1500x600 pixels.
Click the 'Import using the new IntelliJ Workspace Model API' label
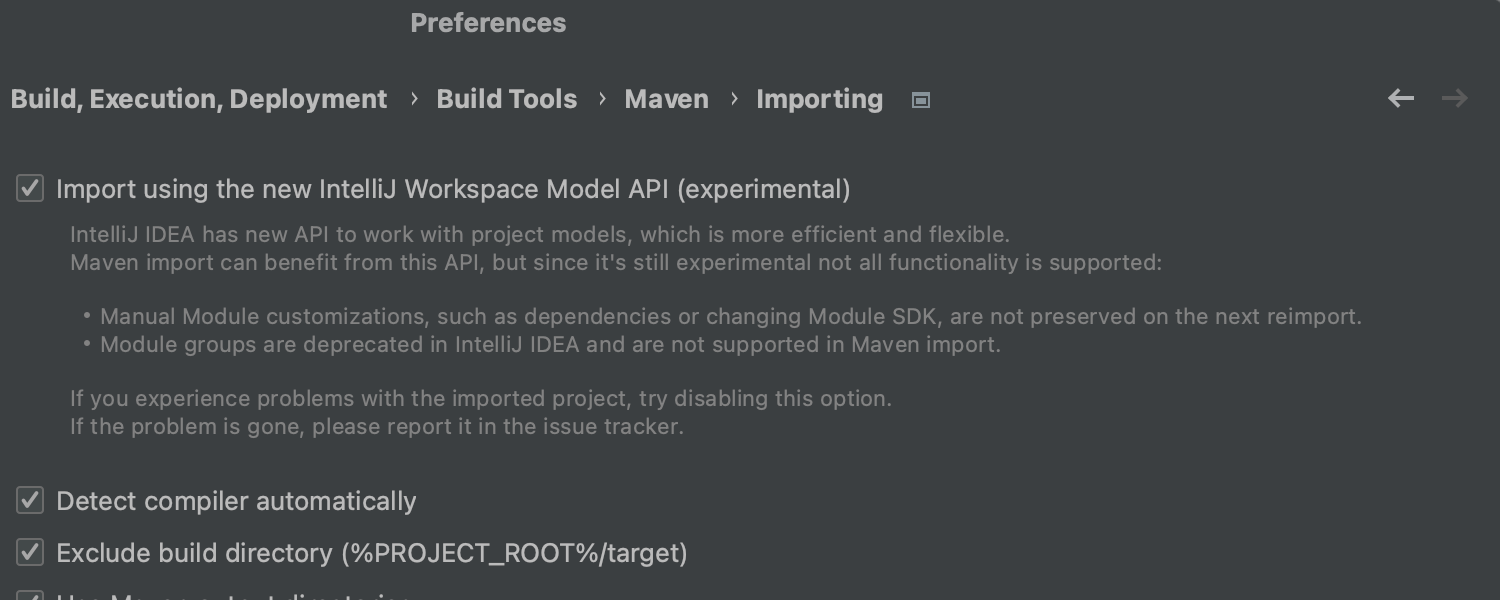pos(453,189)
